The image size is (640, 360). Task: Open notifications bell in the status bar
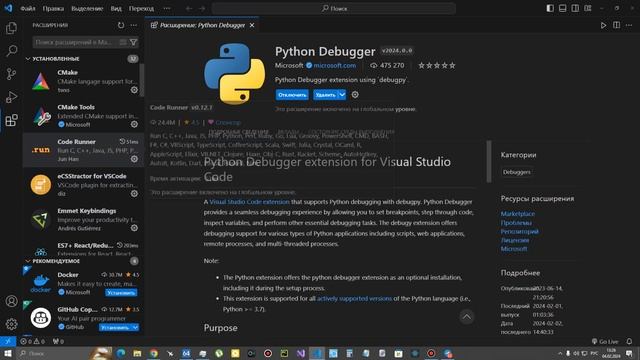(629, 341)
